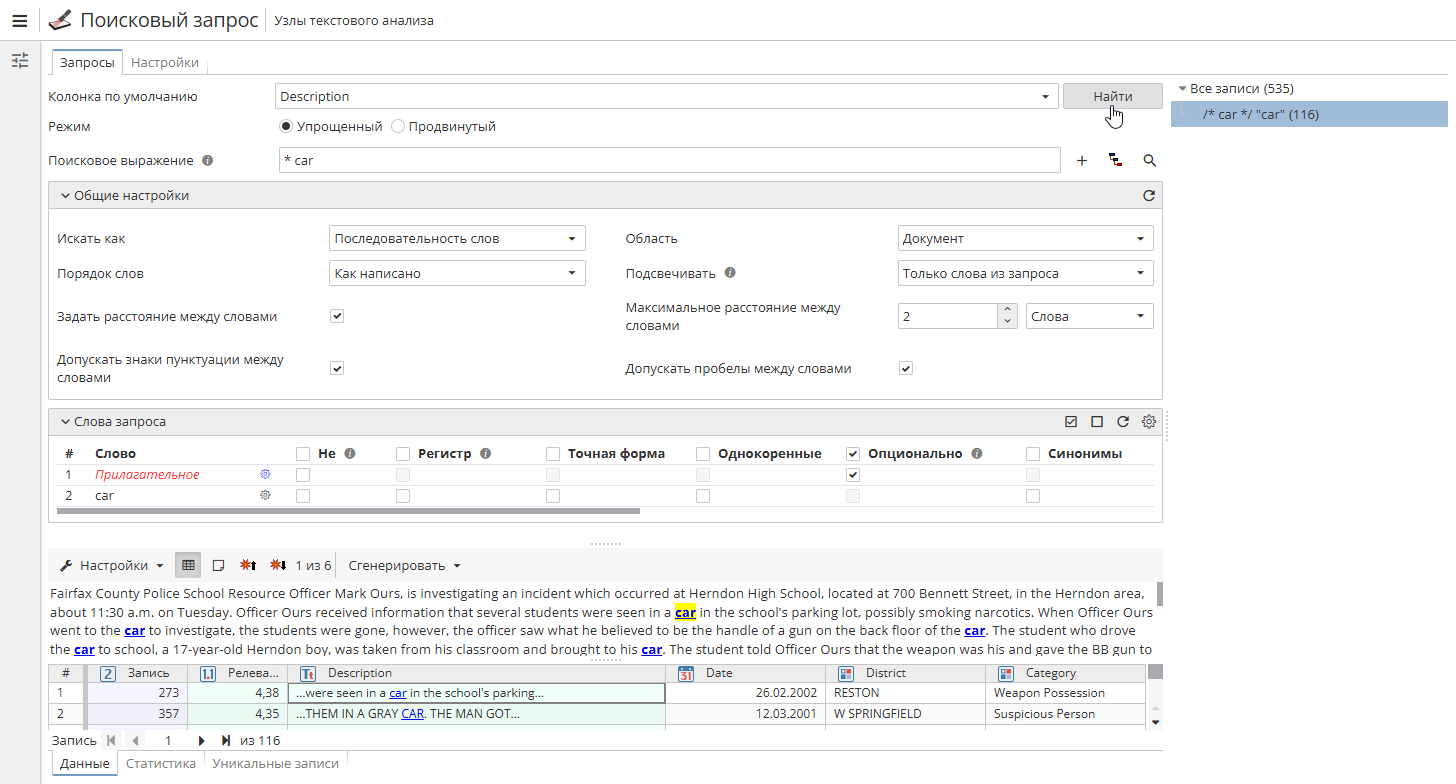Toggle the Не header checkbox

tap(303, 453)
